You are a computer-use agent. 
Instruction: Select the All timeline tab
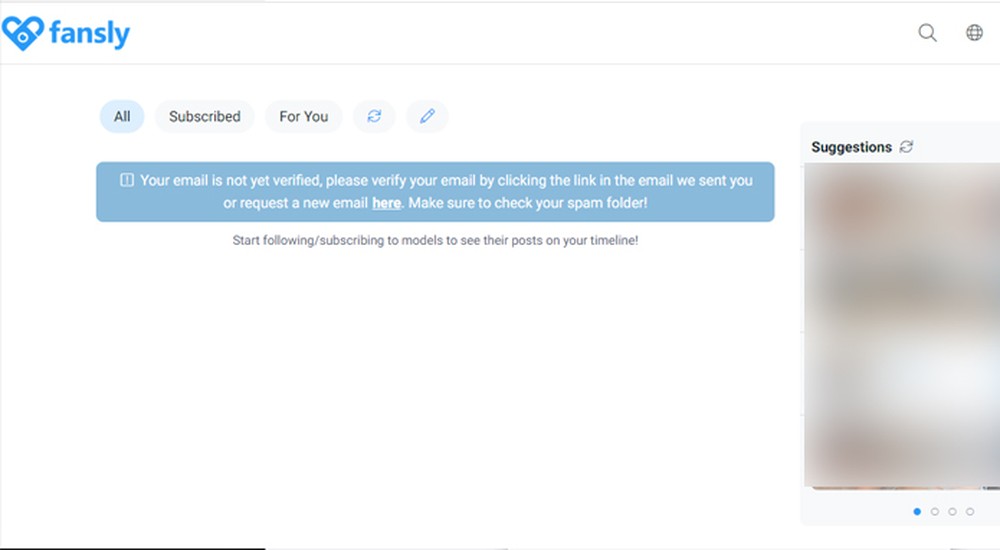[122, 116]
